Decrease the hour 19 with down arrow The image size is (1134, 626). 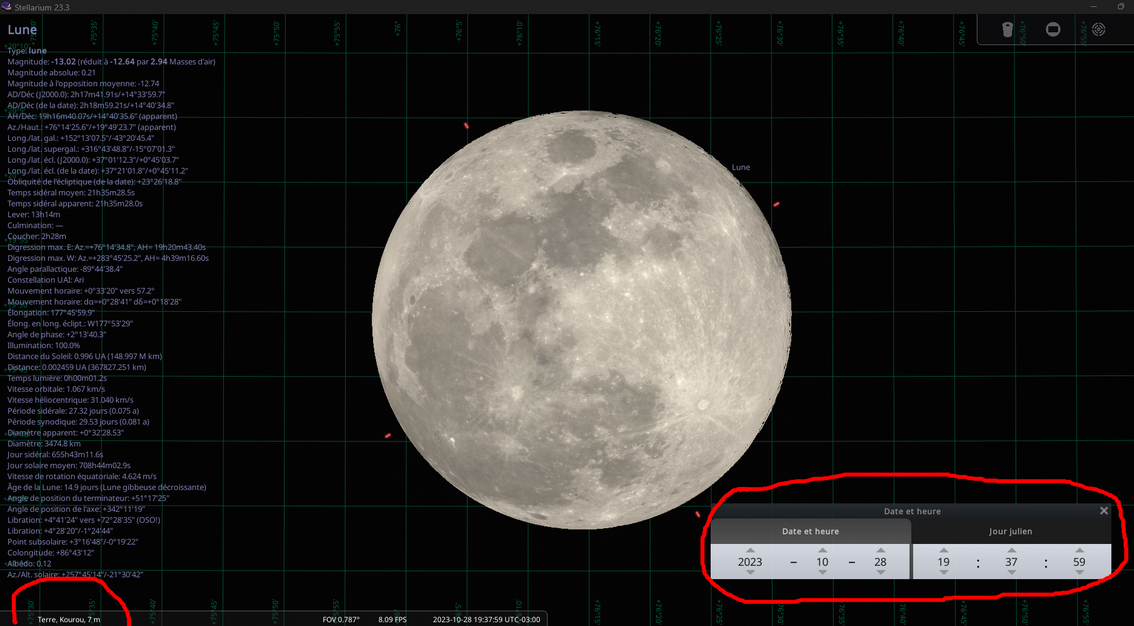coord(943,573)
